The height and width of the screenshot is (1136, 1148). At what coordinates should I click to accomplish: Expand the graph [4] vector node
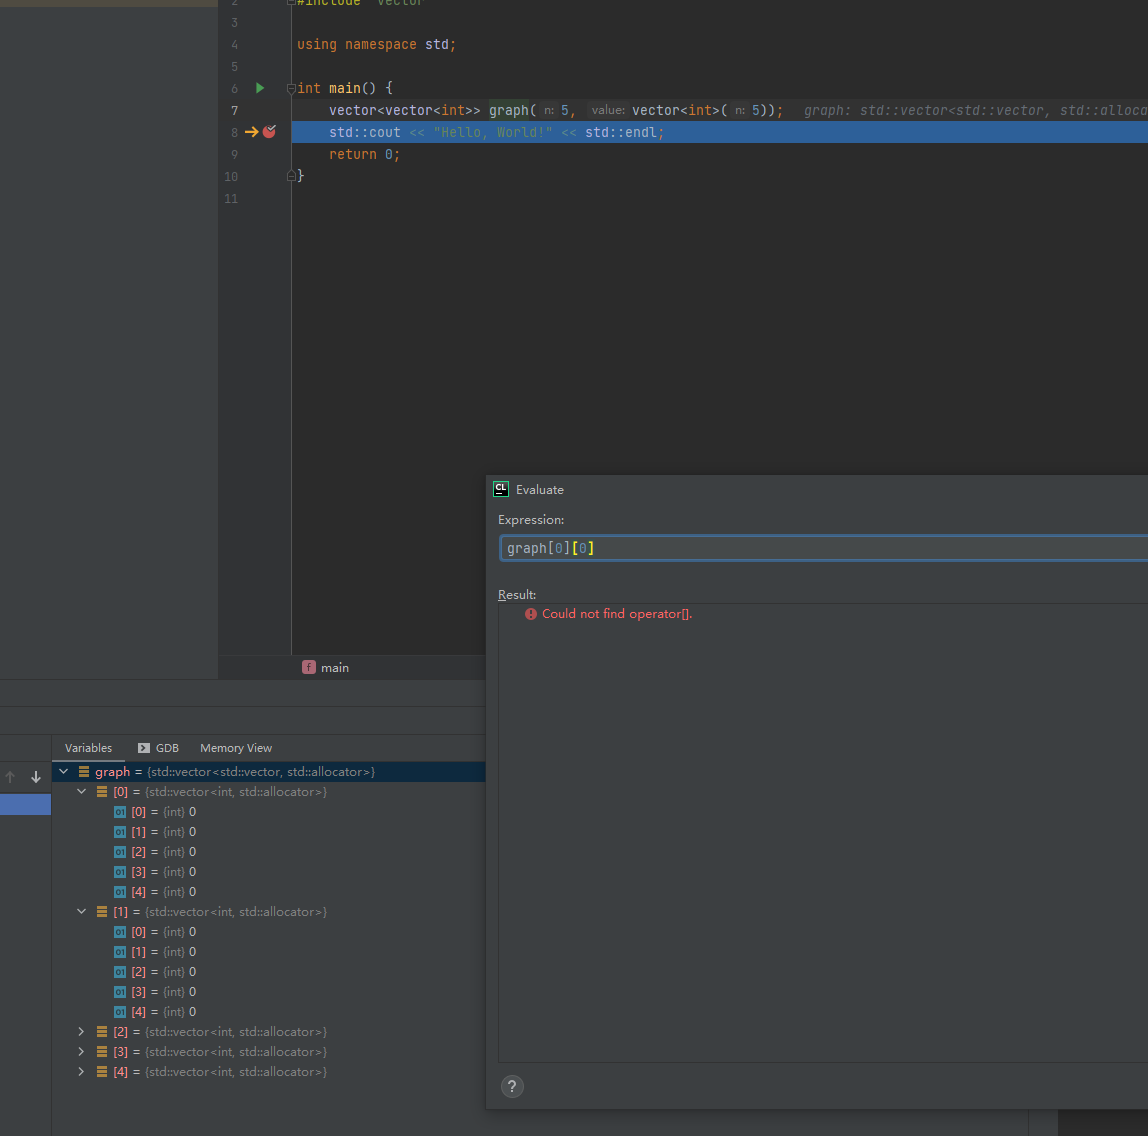[x=81, y=1072]
